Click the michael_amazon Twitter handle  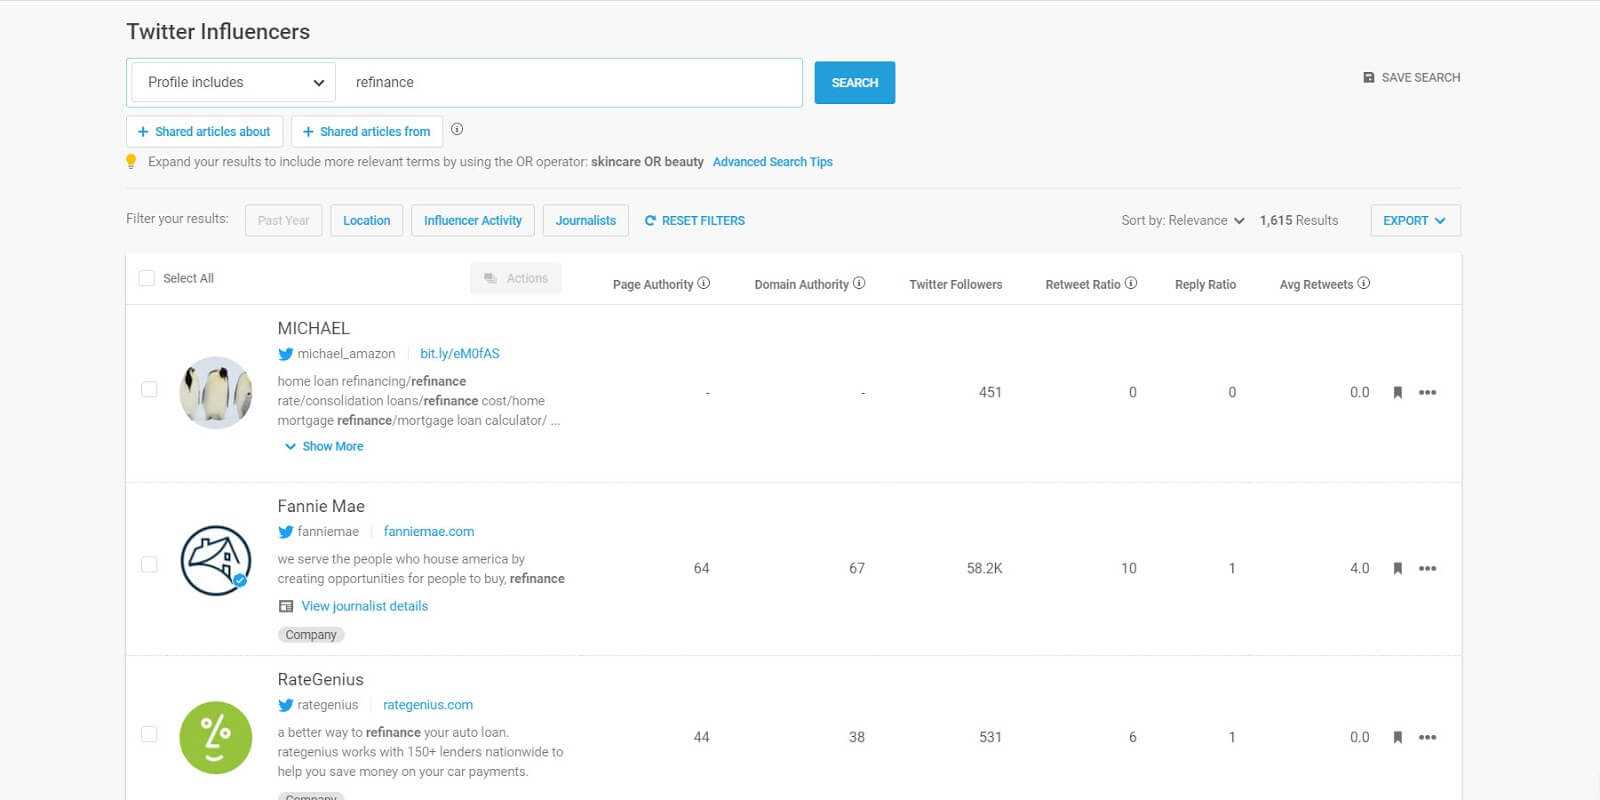click(346, 353)
